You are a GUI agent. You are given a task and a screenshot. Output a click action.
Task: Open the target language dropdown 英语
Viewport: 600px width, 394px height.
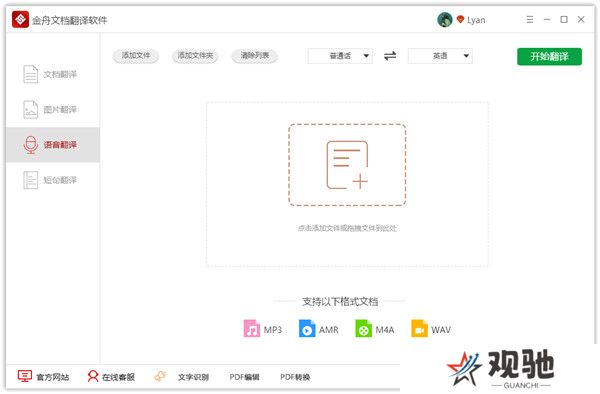pyautogui.click(x=440, y=56)
